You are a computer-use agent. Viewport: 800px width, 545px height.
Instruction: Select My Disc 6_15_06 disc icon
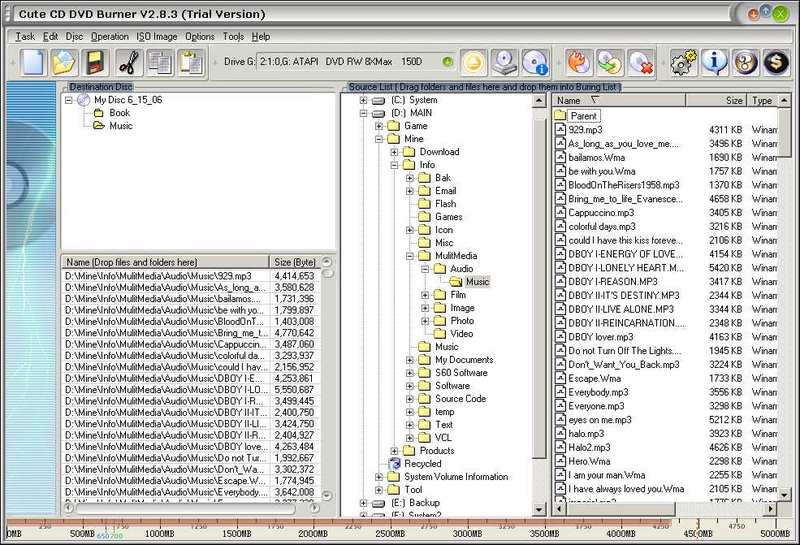(x=84, y=100)
